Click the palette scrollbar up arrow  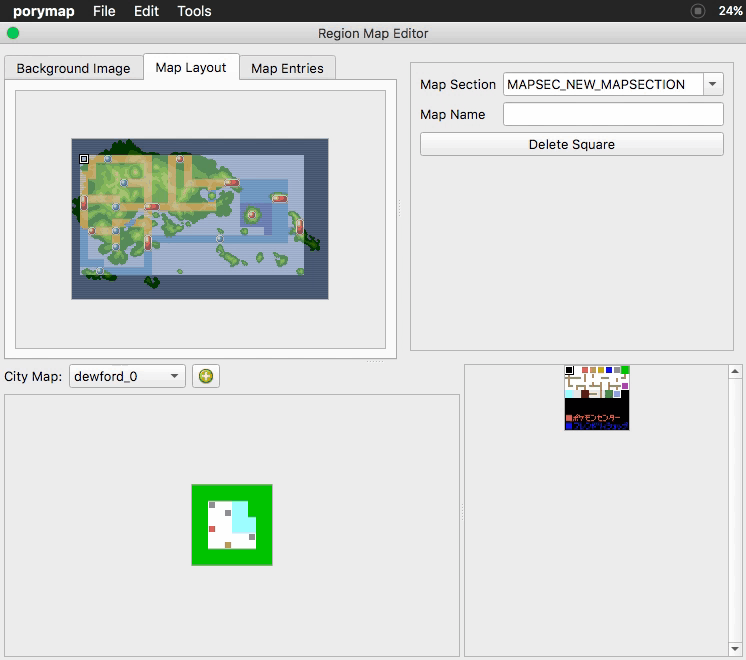(x=735, y=371)
